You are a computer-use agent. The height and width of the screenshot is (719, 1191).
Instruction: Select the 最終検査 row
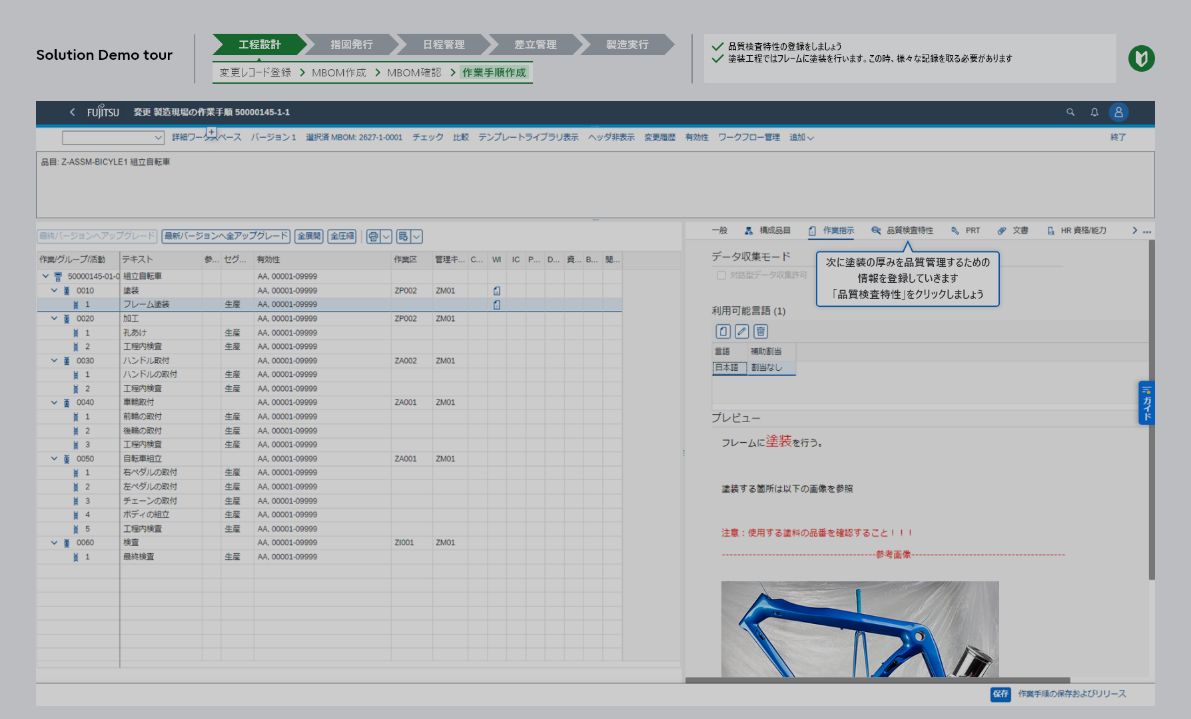(329, 557)
